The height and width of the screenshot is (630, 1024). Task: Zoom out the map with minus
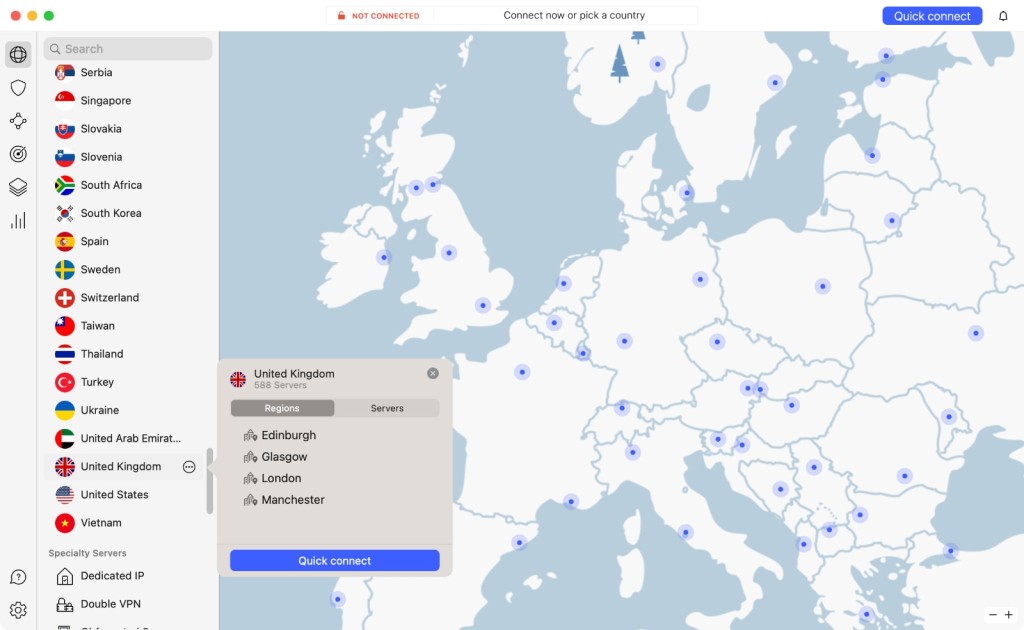[992, 615]
